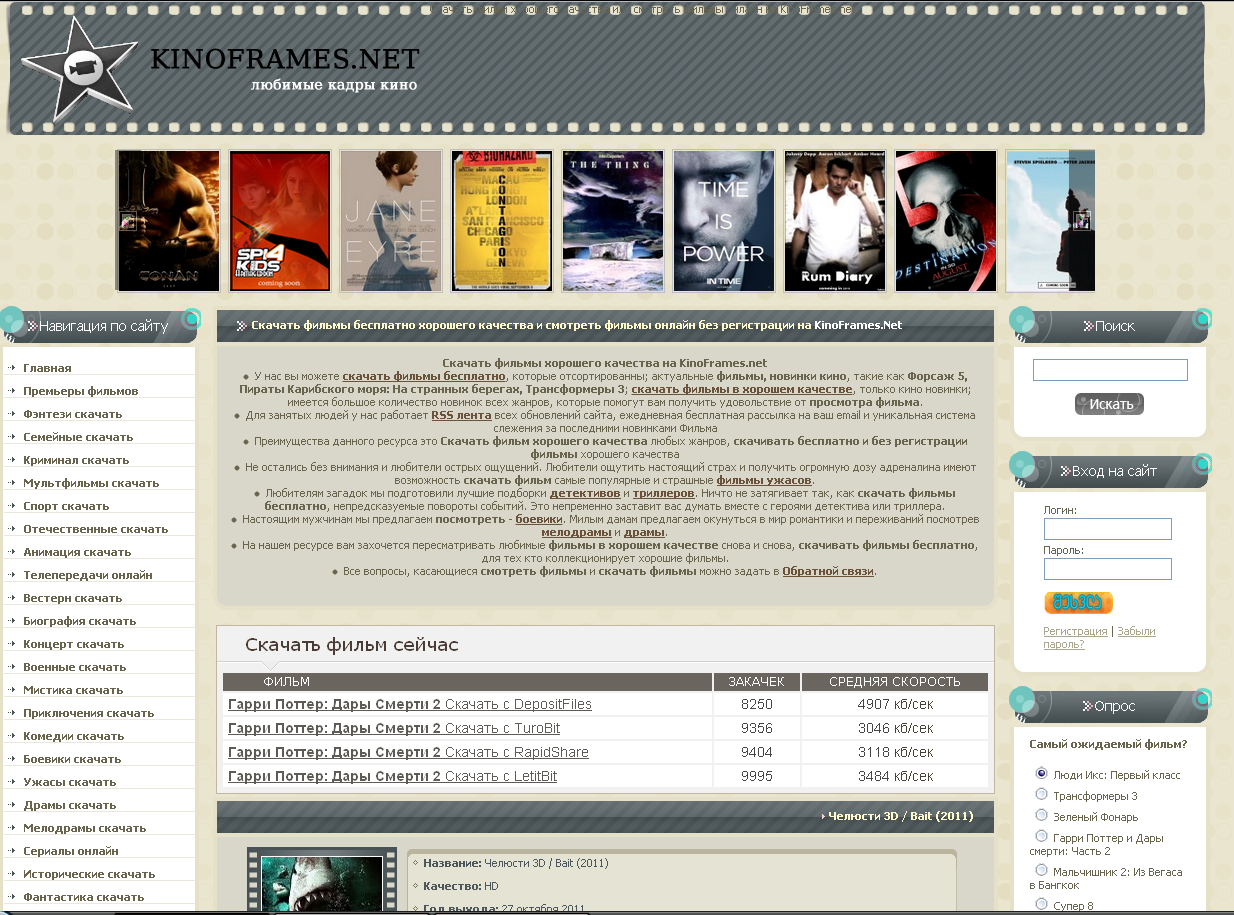This screenshot has width=1234, height=915.
Task: Click the star camera logo icon
Action: coord(78,68)
